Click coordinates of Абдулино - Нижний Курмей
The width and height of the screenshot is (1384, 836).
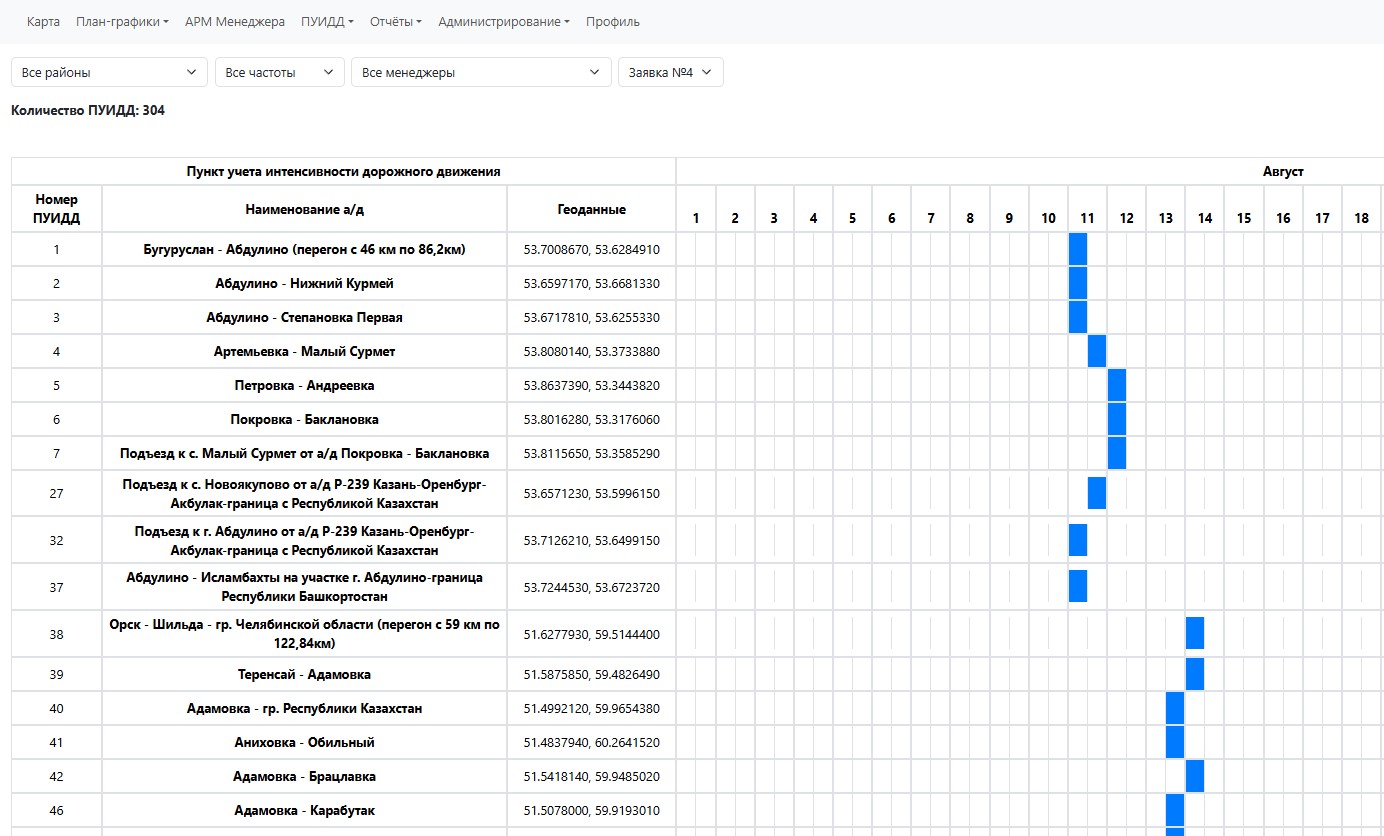pyautogui.click(x=591, y=284)
